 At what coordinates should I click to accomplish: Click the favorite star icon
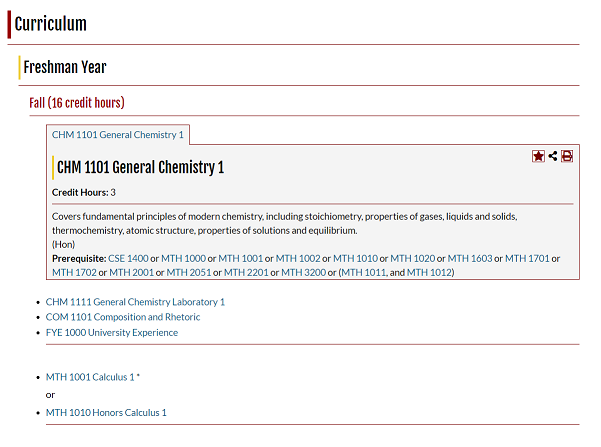[x=538, y=156]
